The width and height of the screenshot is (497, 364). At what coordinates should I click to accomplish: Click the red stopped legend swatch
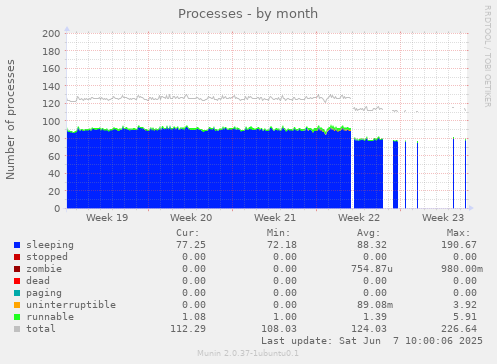point(17,257)
